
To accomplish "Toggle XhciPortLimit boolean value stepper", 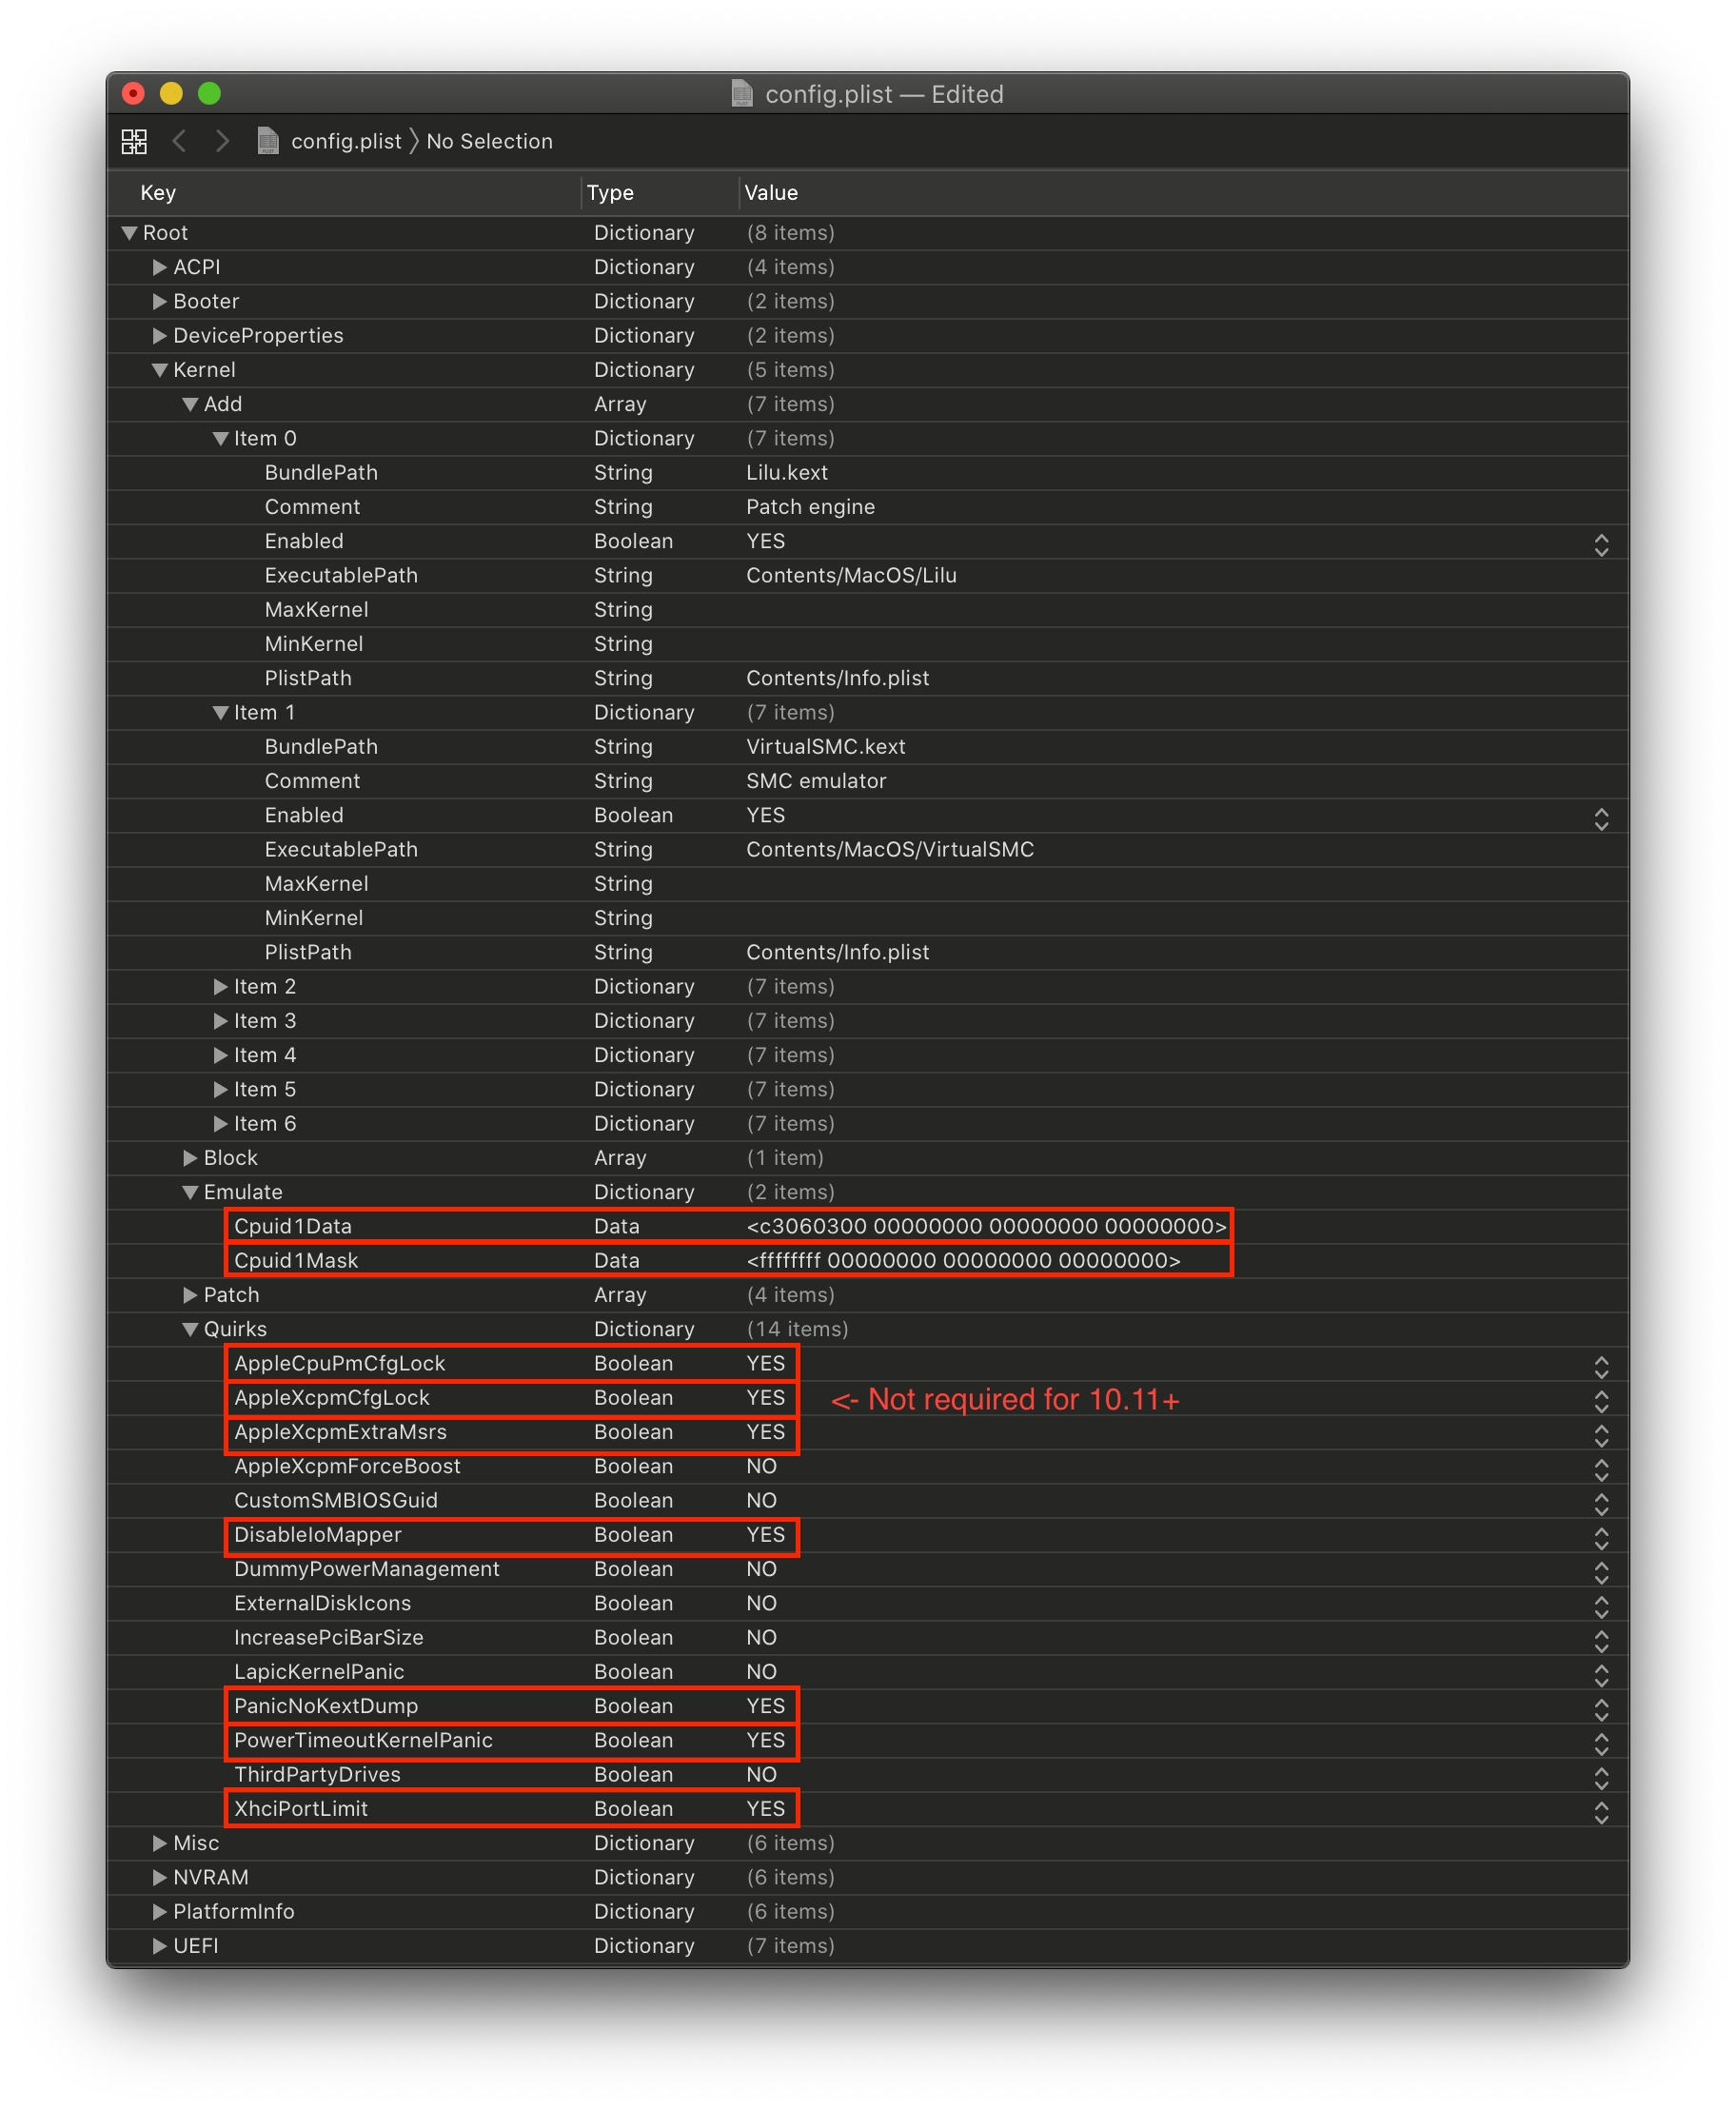I will click(x=1600, y=1811).
